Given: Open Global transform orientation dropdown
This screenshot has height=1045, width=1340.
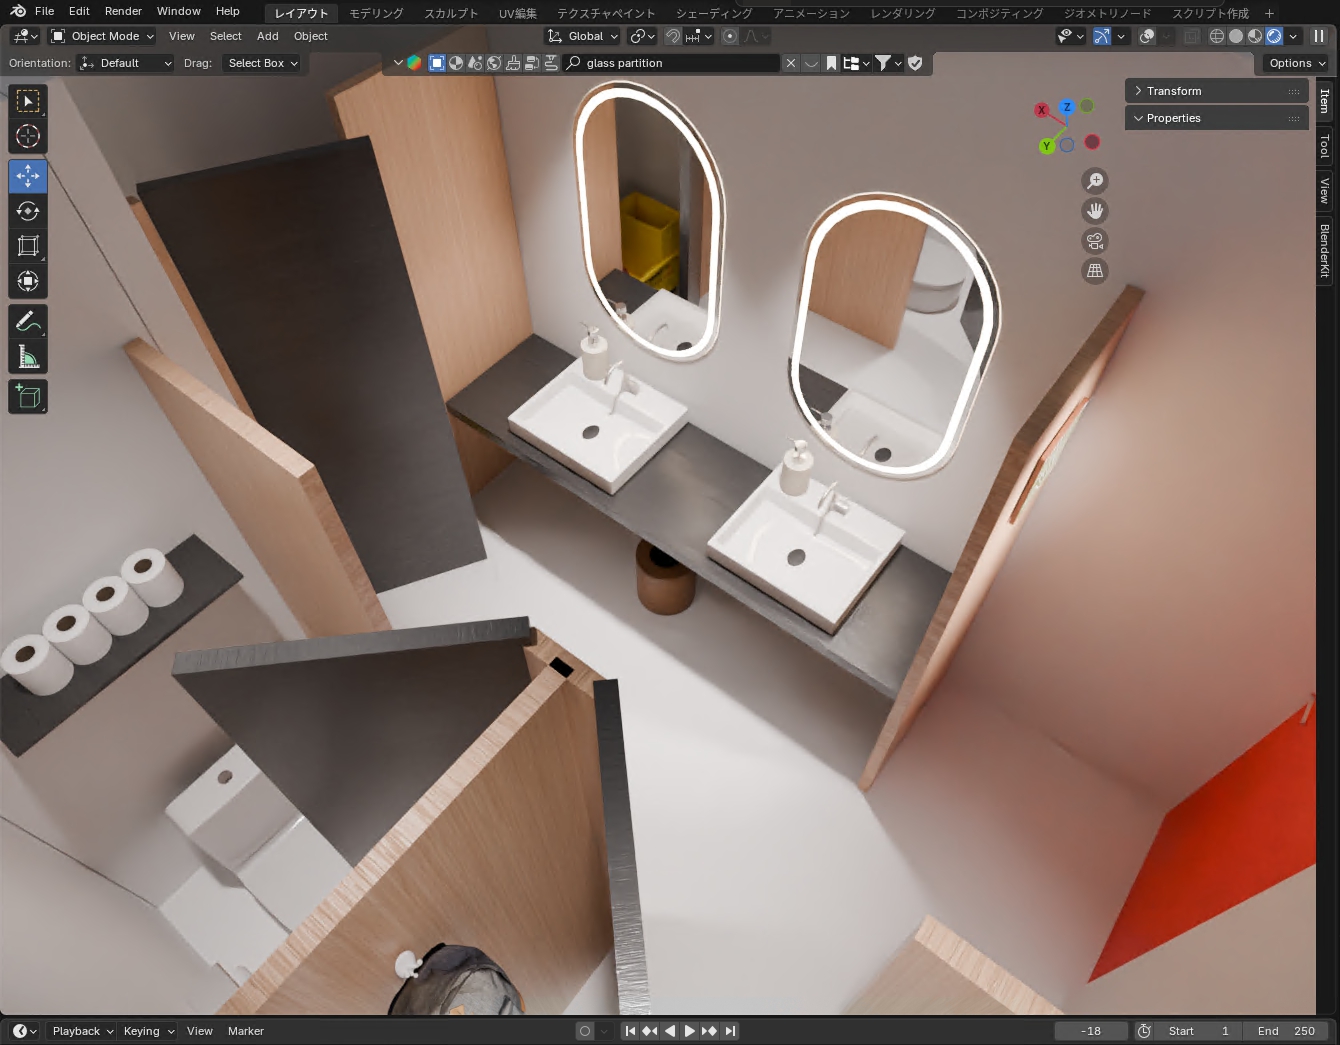Looking at the screenshot, I should (584, 36).
